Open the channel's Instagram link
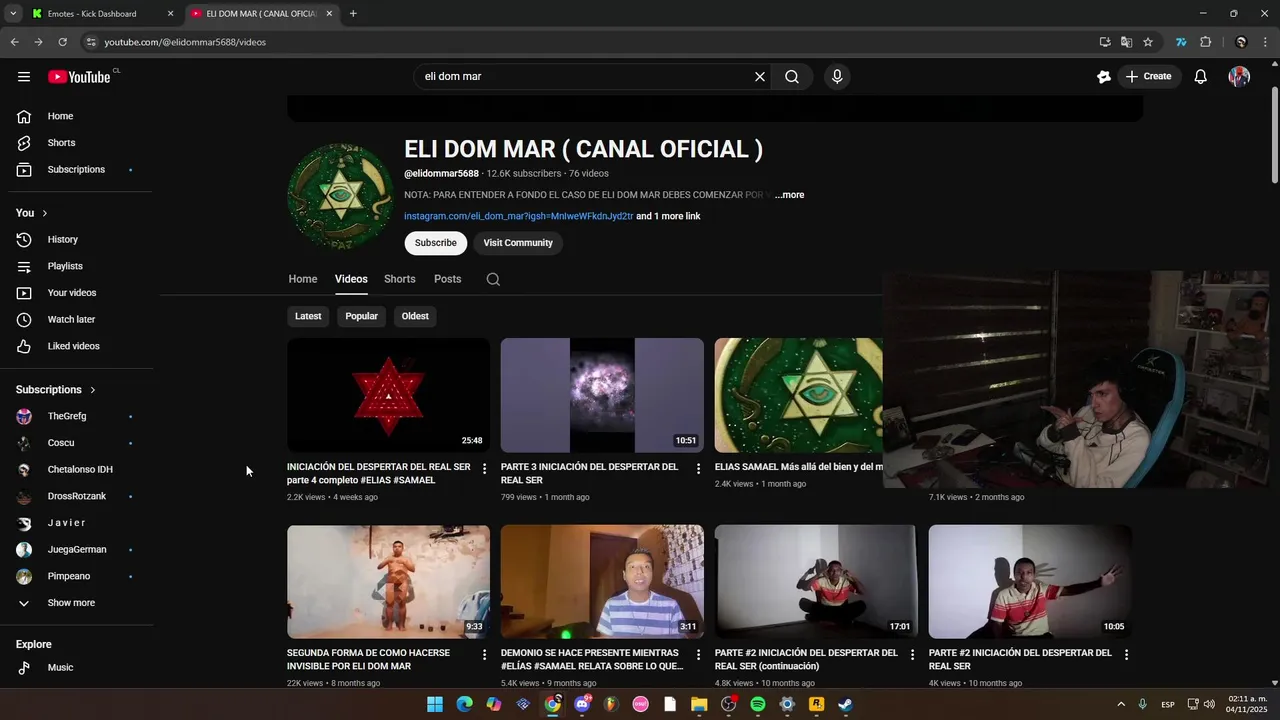The height and width of the screenshot is (720, 1280). 518,216
